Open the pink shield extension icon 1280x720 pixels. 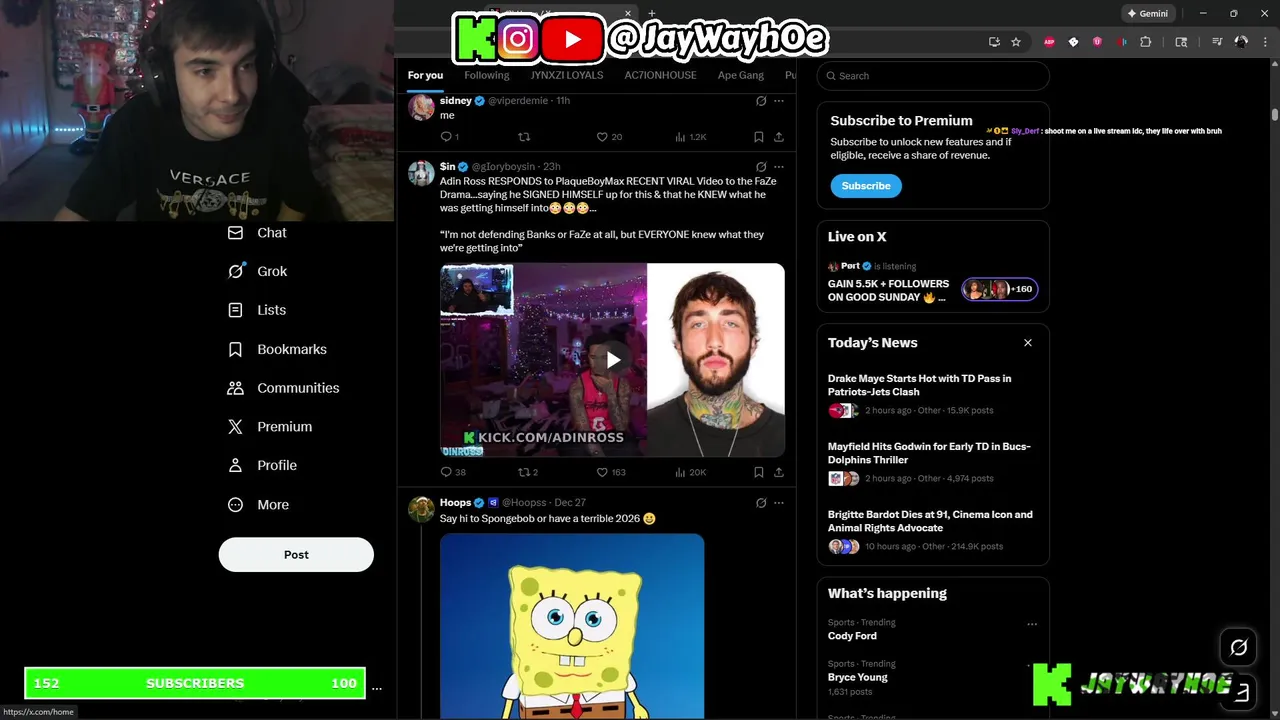point(1097,42)
